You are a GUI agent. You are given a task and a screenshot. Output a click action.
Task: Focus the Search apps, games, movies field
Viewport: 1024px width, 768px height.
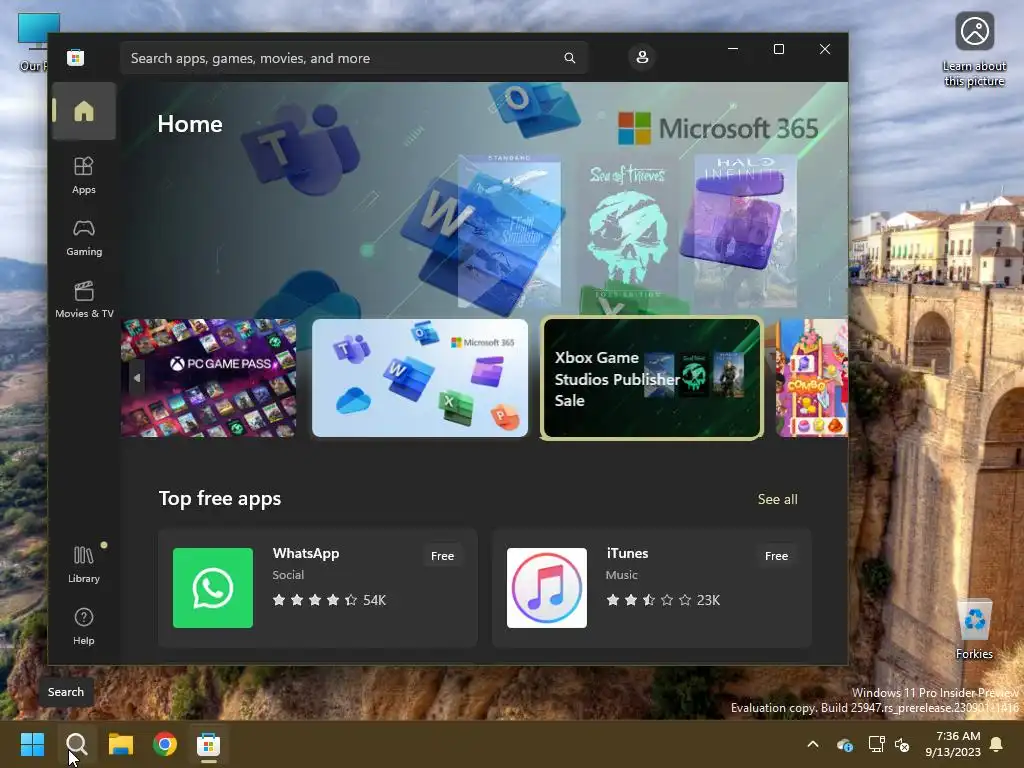[x=354, y=58]
